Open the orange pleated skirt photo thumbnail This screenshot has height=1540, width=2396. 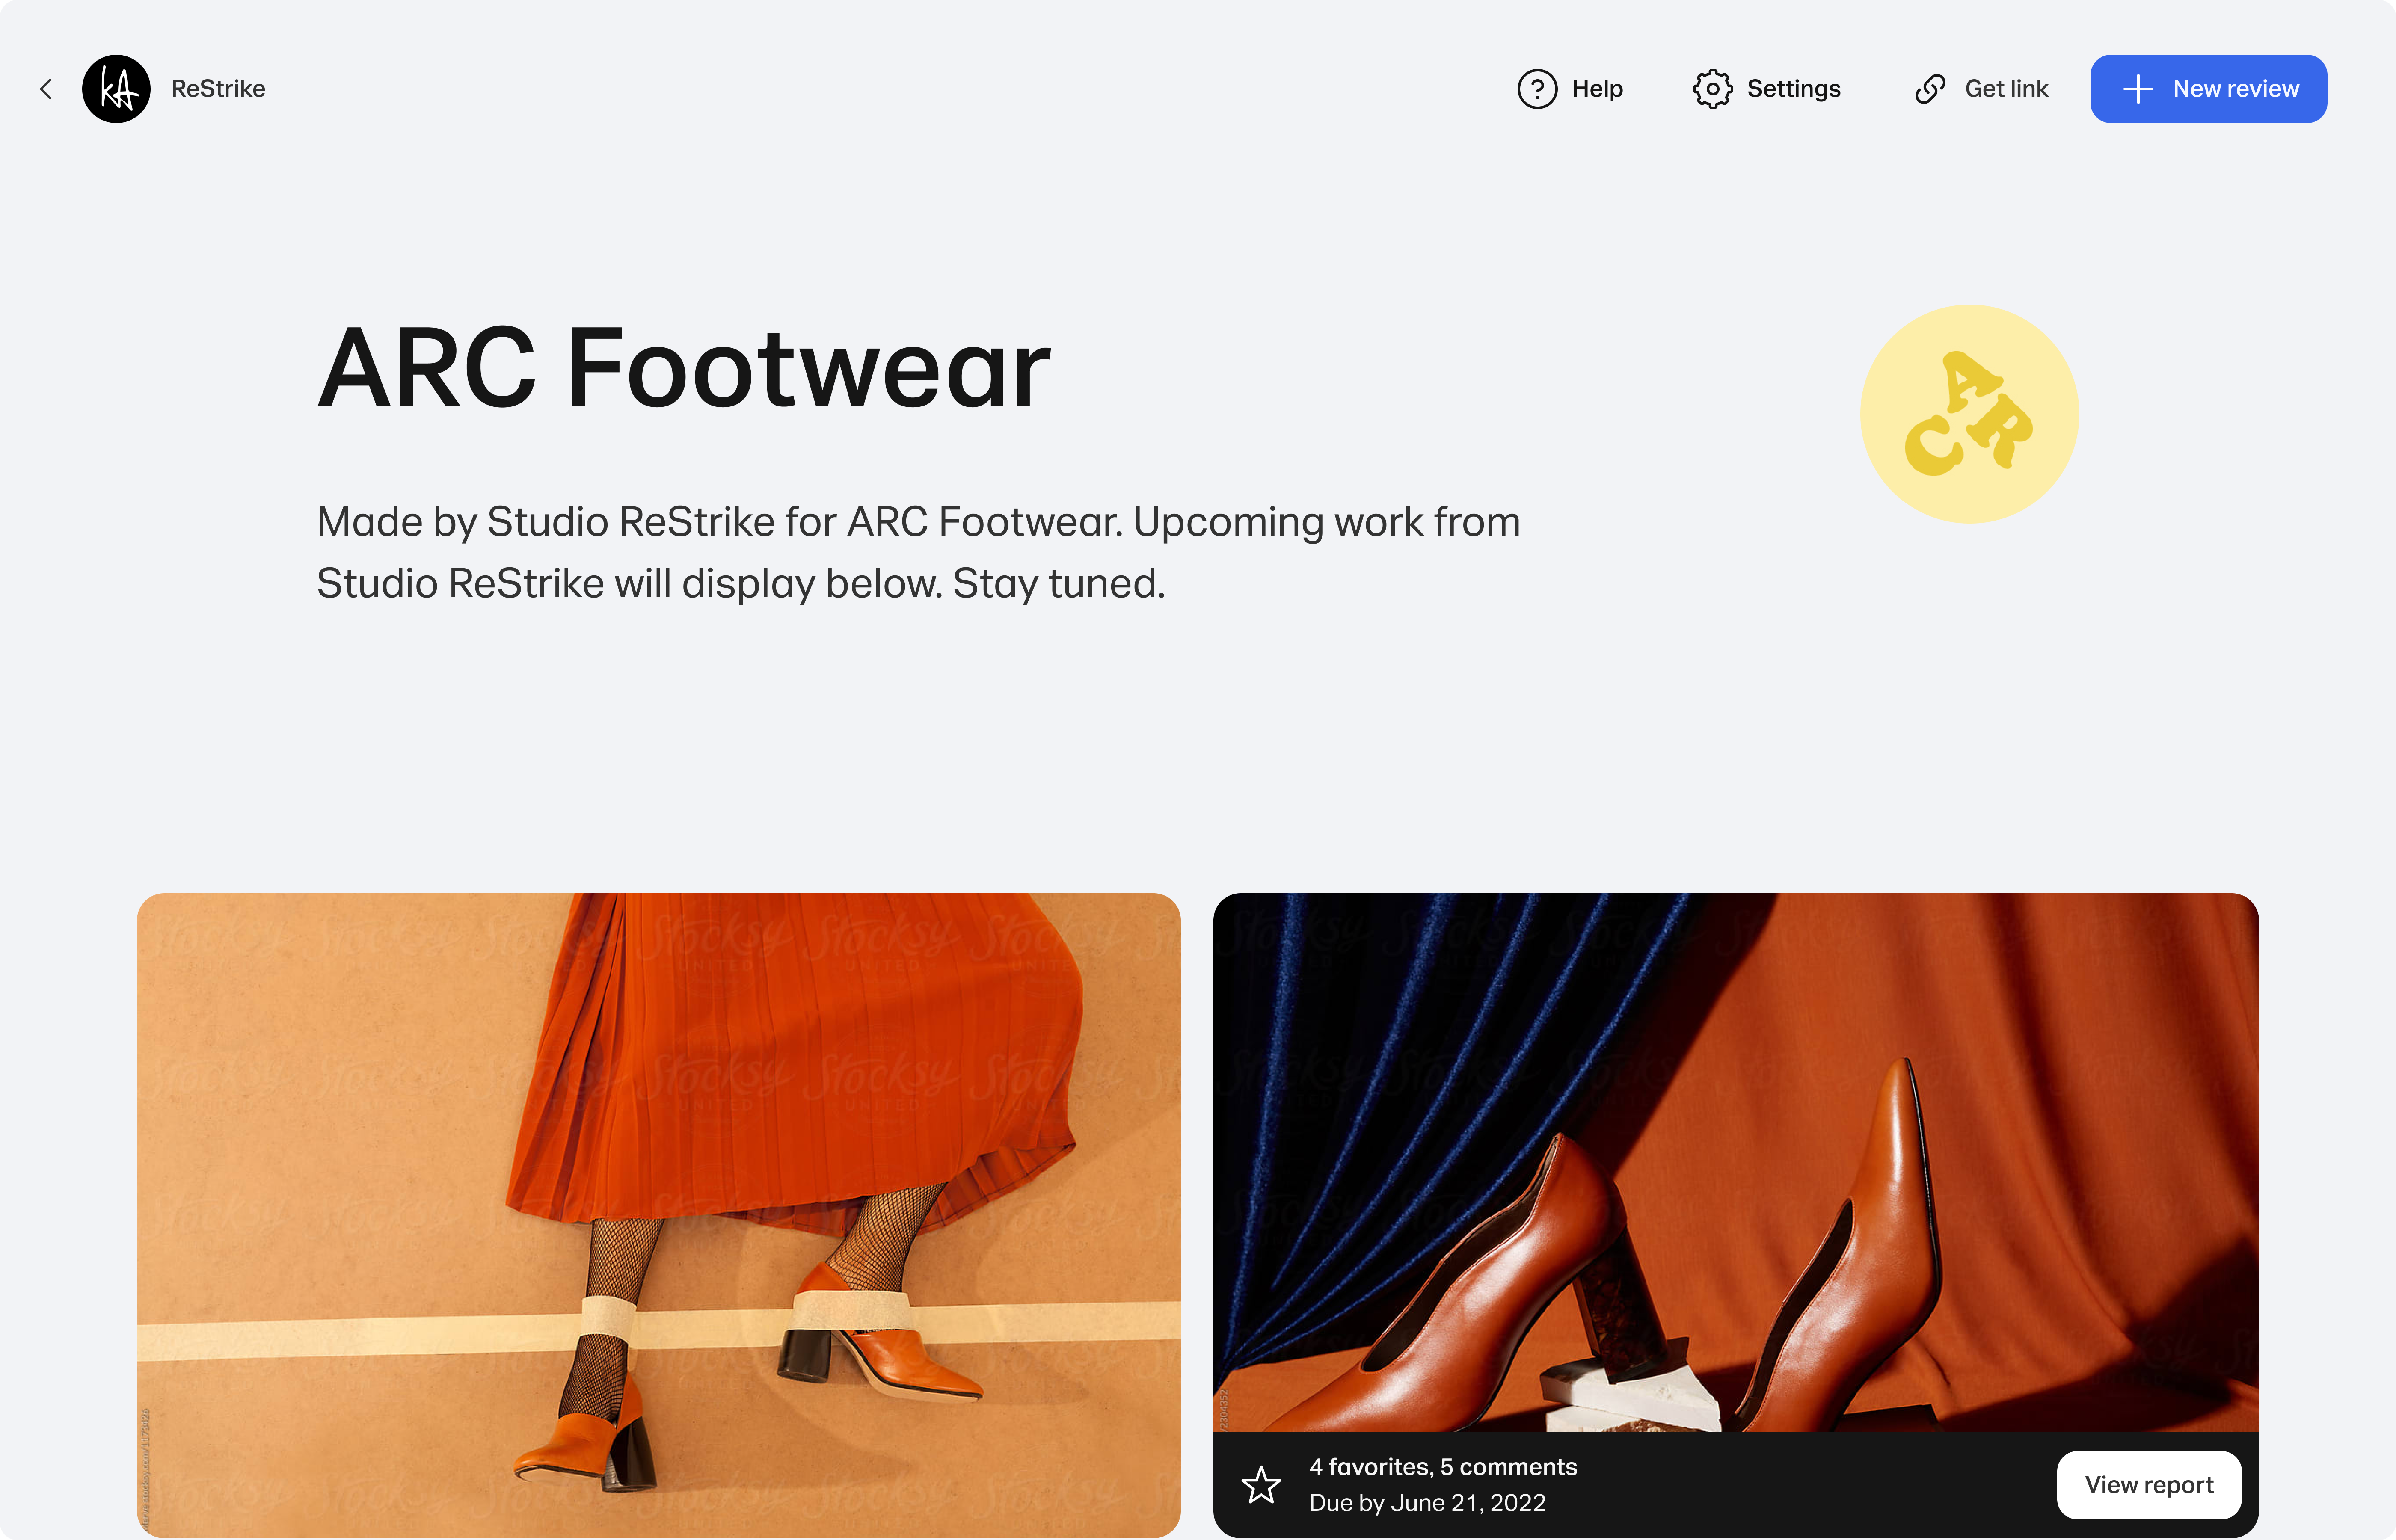click(659, 1215)
